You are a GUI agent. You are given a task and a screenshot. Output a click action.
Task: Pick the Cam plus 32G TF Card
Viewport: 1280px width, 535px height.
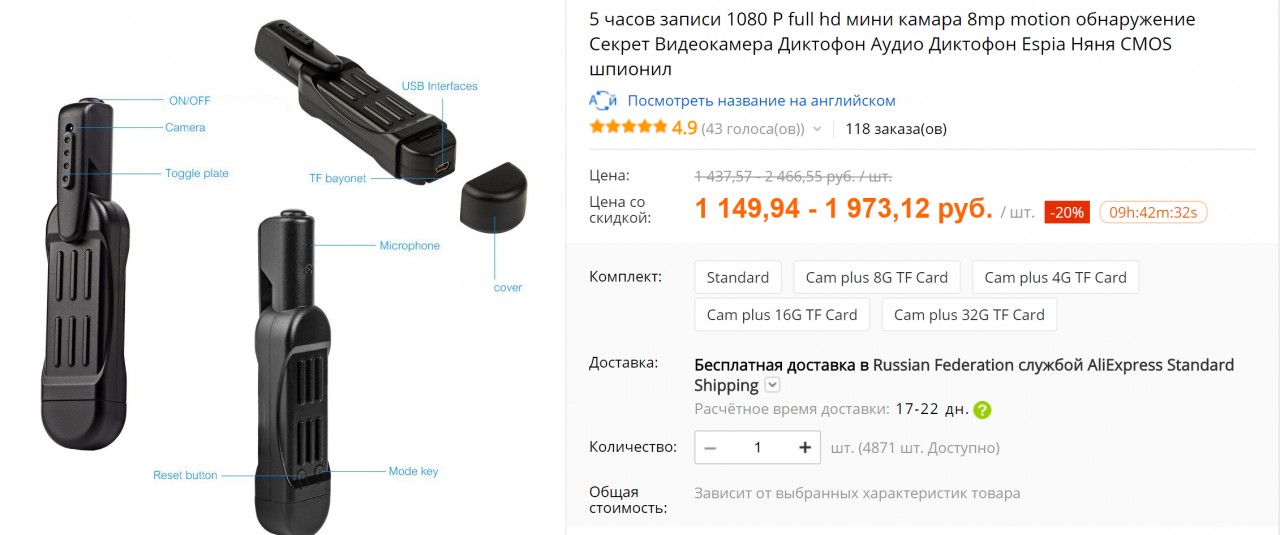(969, 314)
